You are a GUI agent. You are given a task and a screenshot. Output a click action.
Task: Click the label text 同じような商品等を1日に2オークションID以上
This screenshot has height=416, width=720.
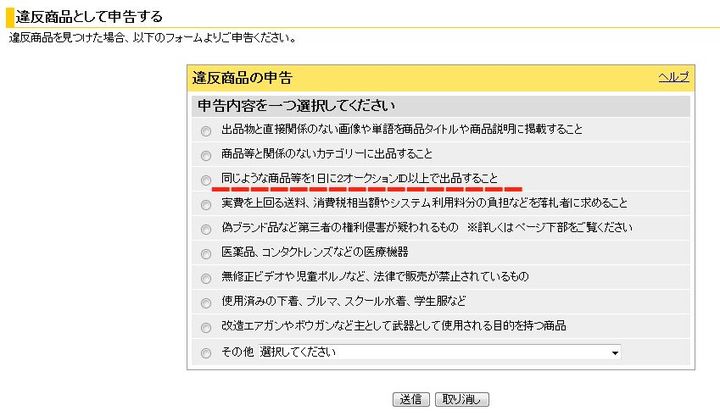pyautogui.click(x=360, y=178)
